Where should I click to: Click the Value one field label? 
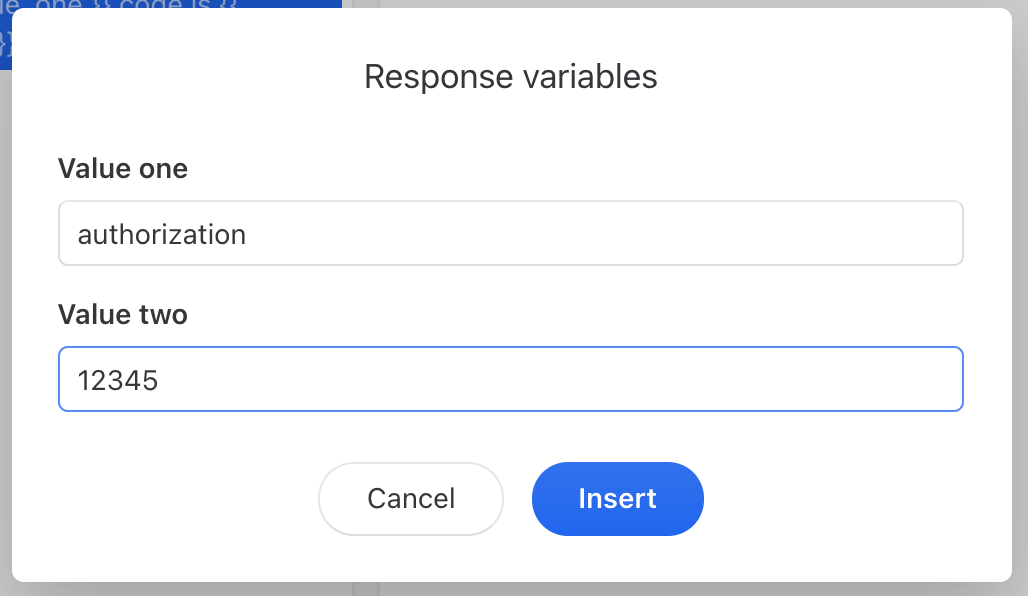(122, 168)
